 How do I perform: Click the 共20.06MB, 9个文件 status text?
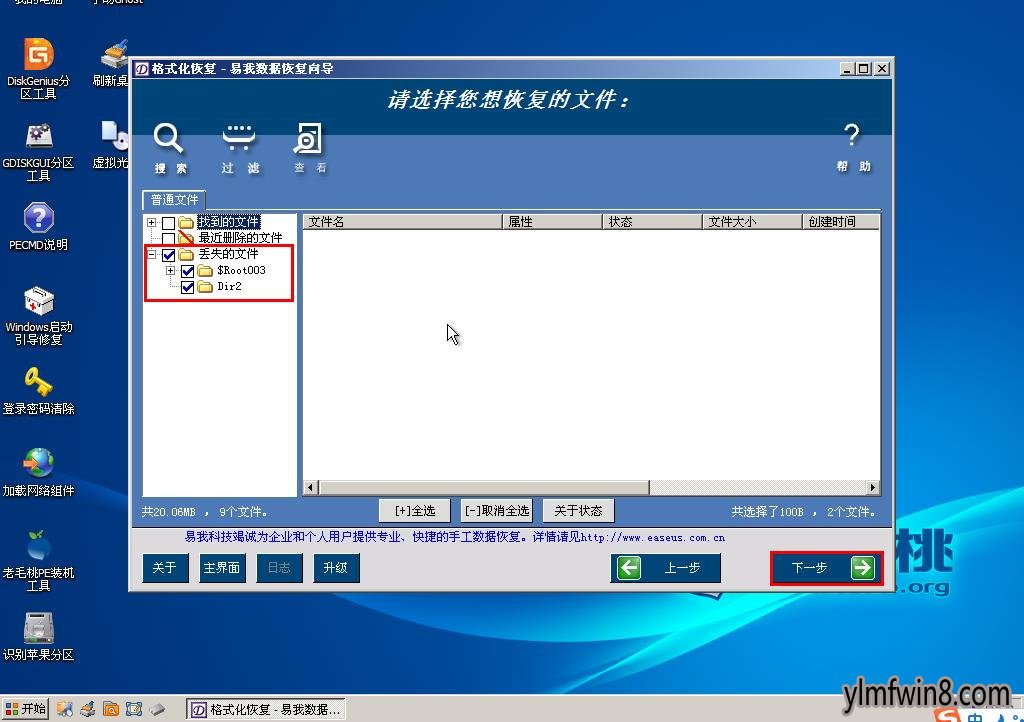[204, 512]
